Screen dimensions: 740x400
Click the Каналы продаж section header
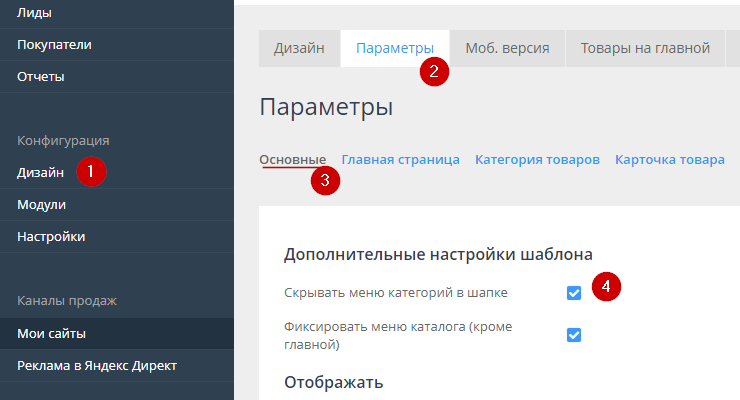67,300
